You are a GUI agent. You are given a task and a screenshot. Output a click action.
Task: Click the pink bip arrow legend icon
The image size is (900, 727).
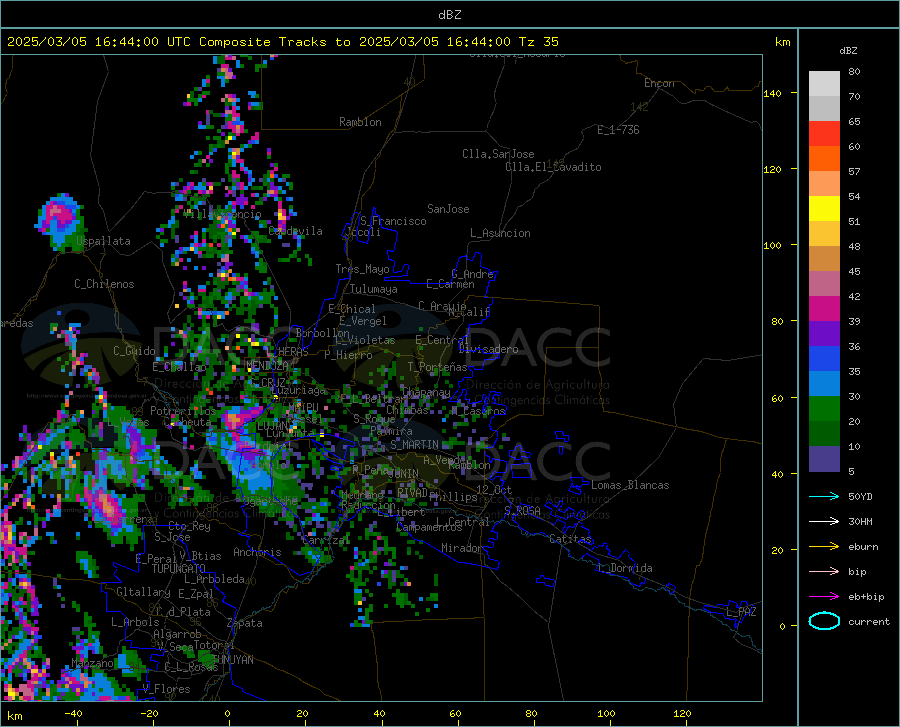[824, 572]
